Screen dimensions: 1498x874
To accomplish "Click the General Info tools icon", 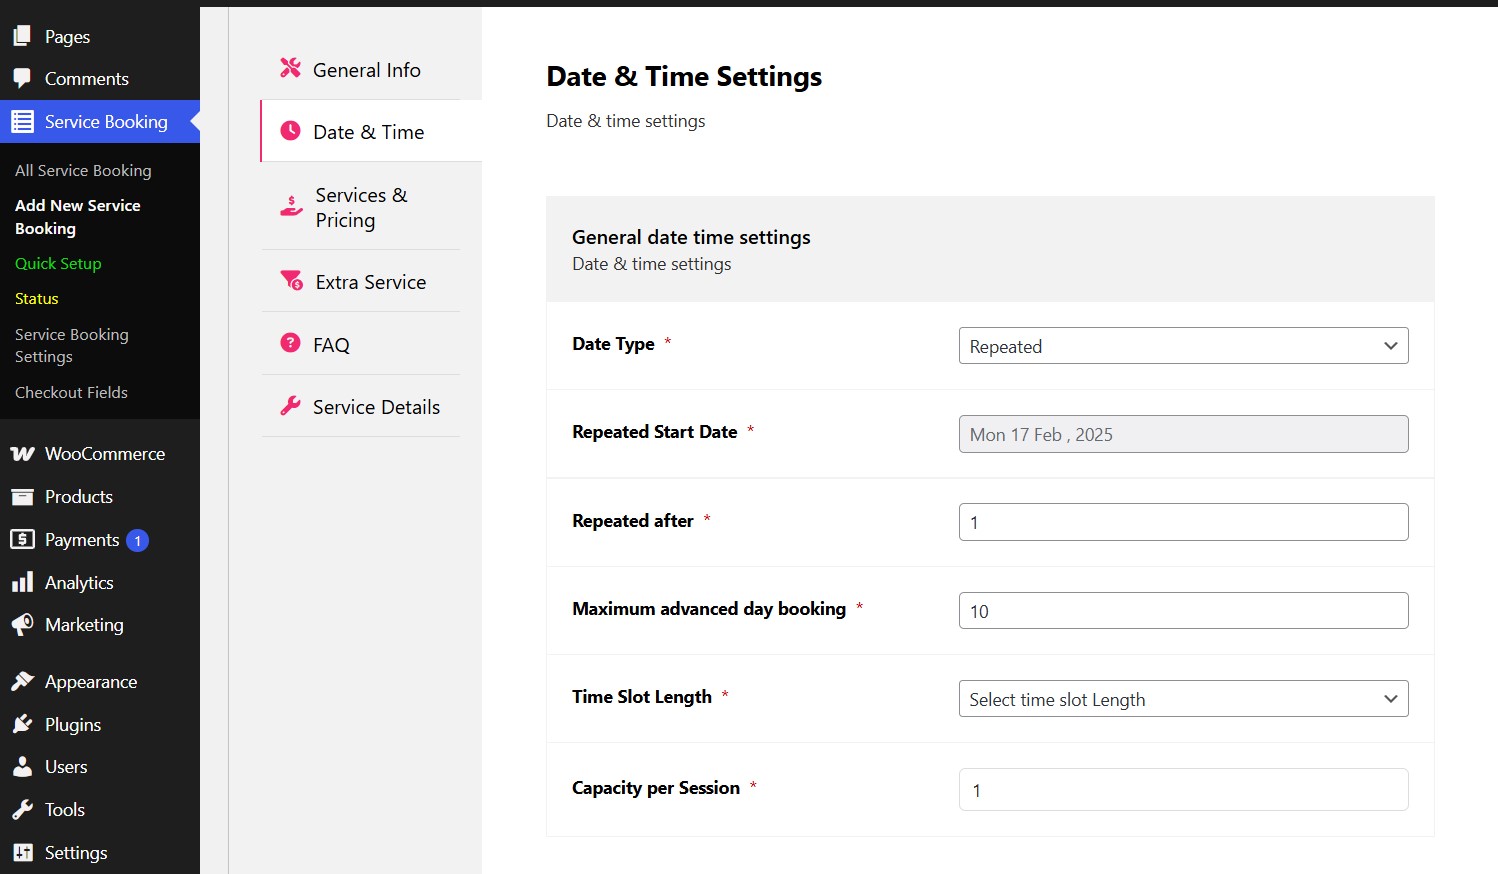I will pyautogui.click(x=290, y=67).
